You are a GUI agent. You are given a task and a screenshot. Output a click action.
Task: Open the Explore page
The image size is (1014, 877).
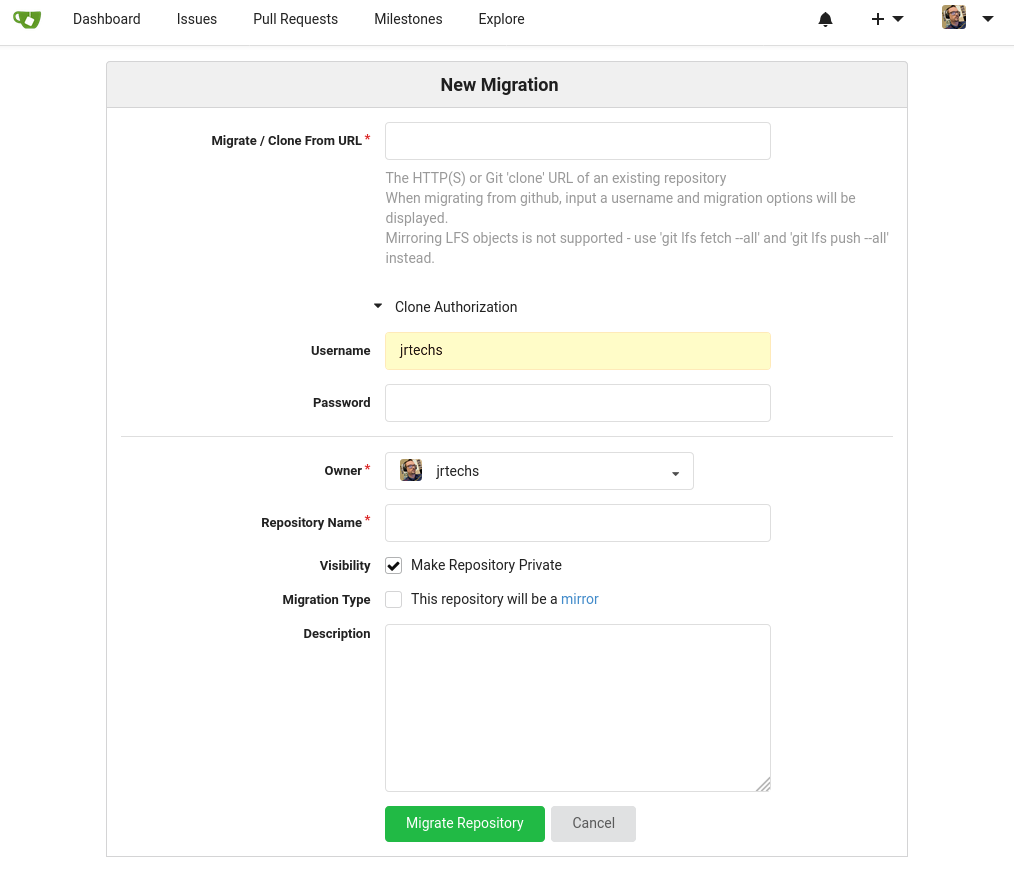[501, 19]
